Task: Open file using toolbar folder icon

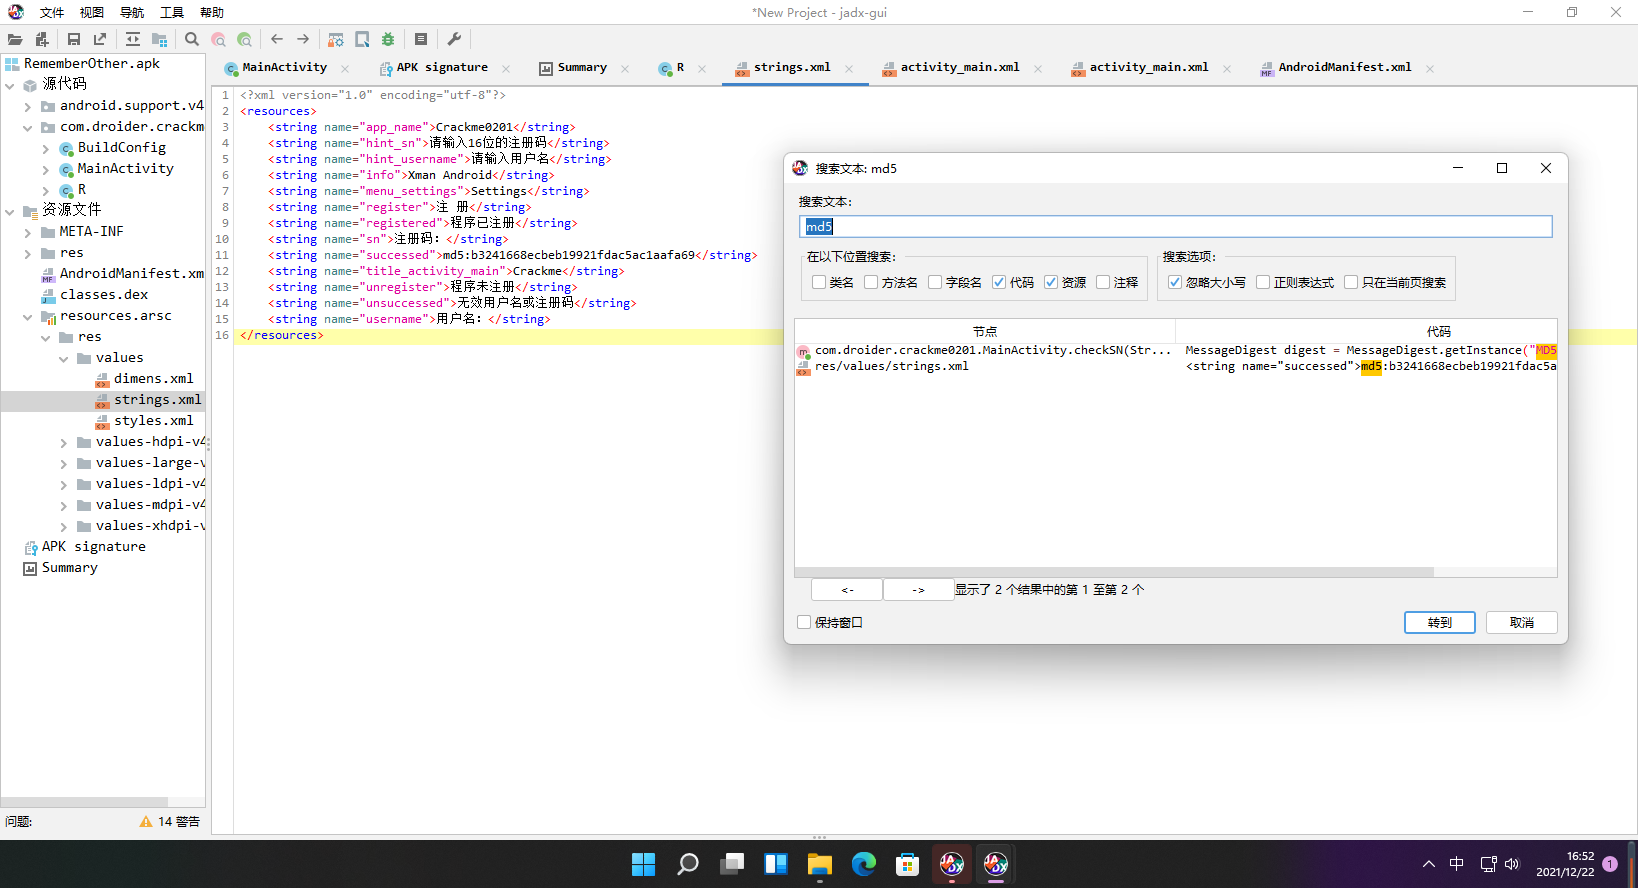Action: click(x=15, y=39)
